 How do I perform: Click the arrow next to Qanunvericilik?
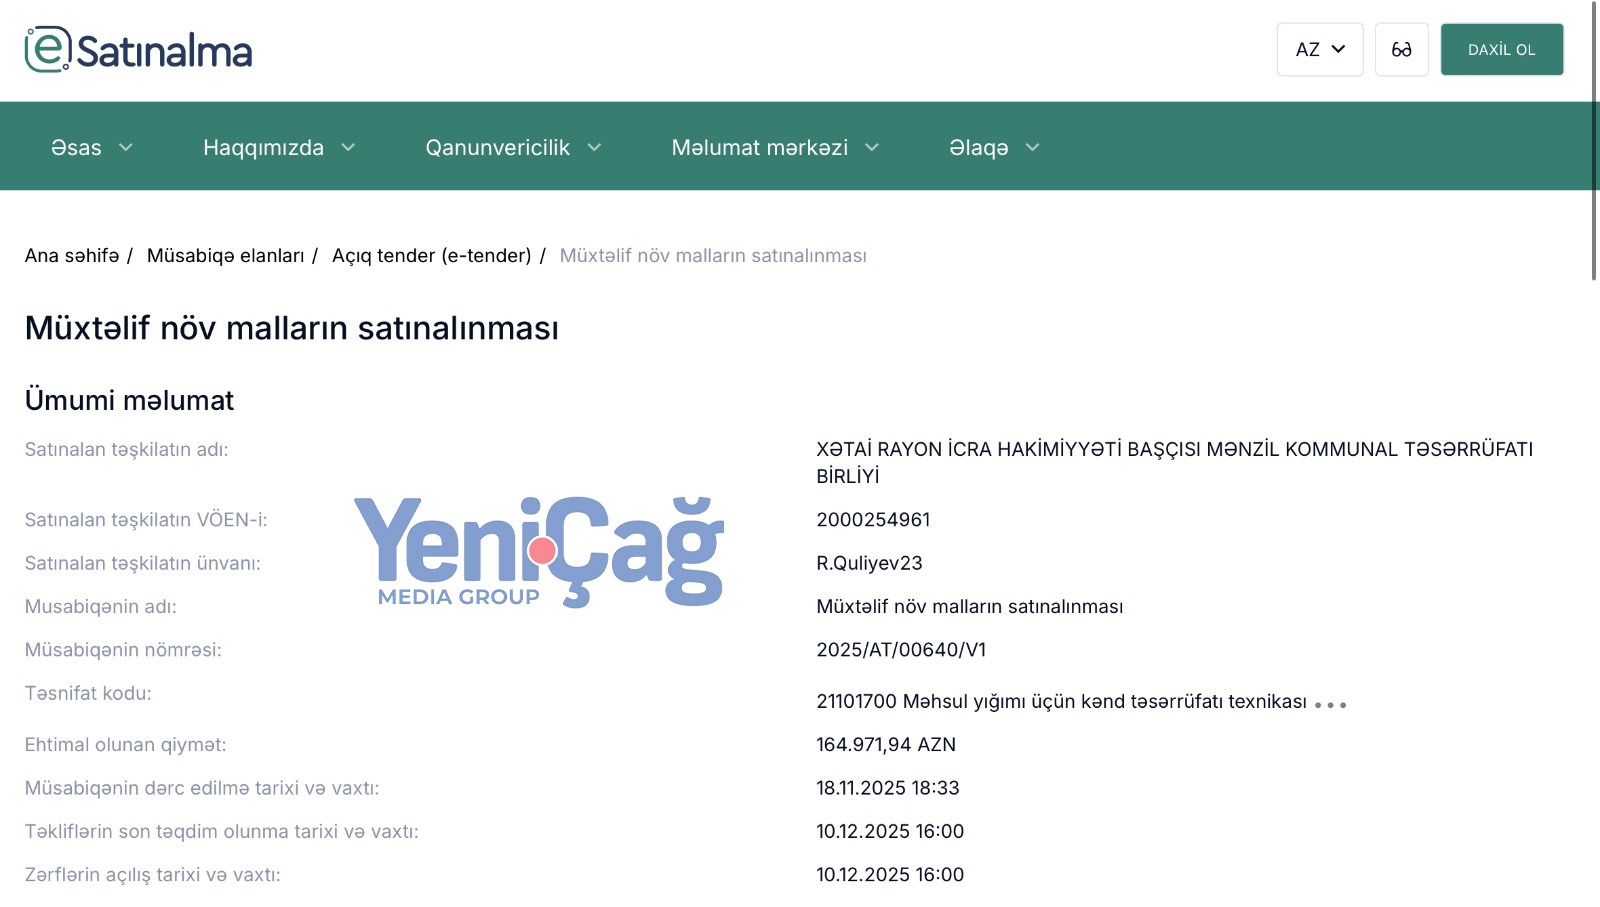pyautogui.click(x=594, y=148)
